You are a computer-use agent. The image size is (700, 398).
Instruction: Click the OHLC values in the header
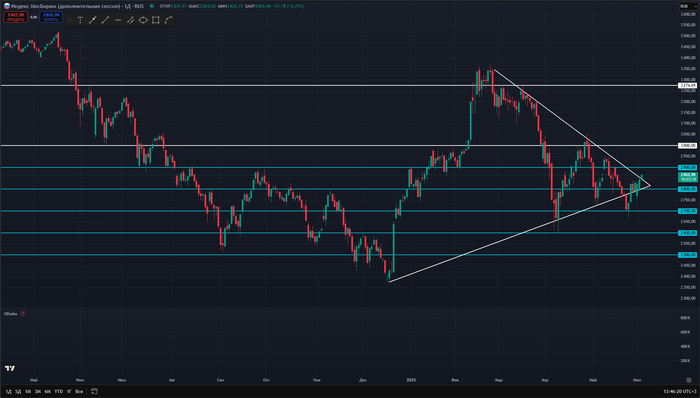click(x=232, y=6)
